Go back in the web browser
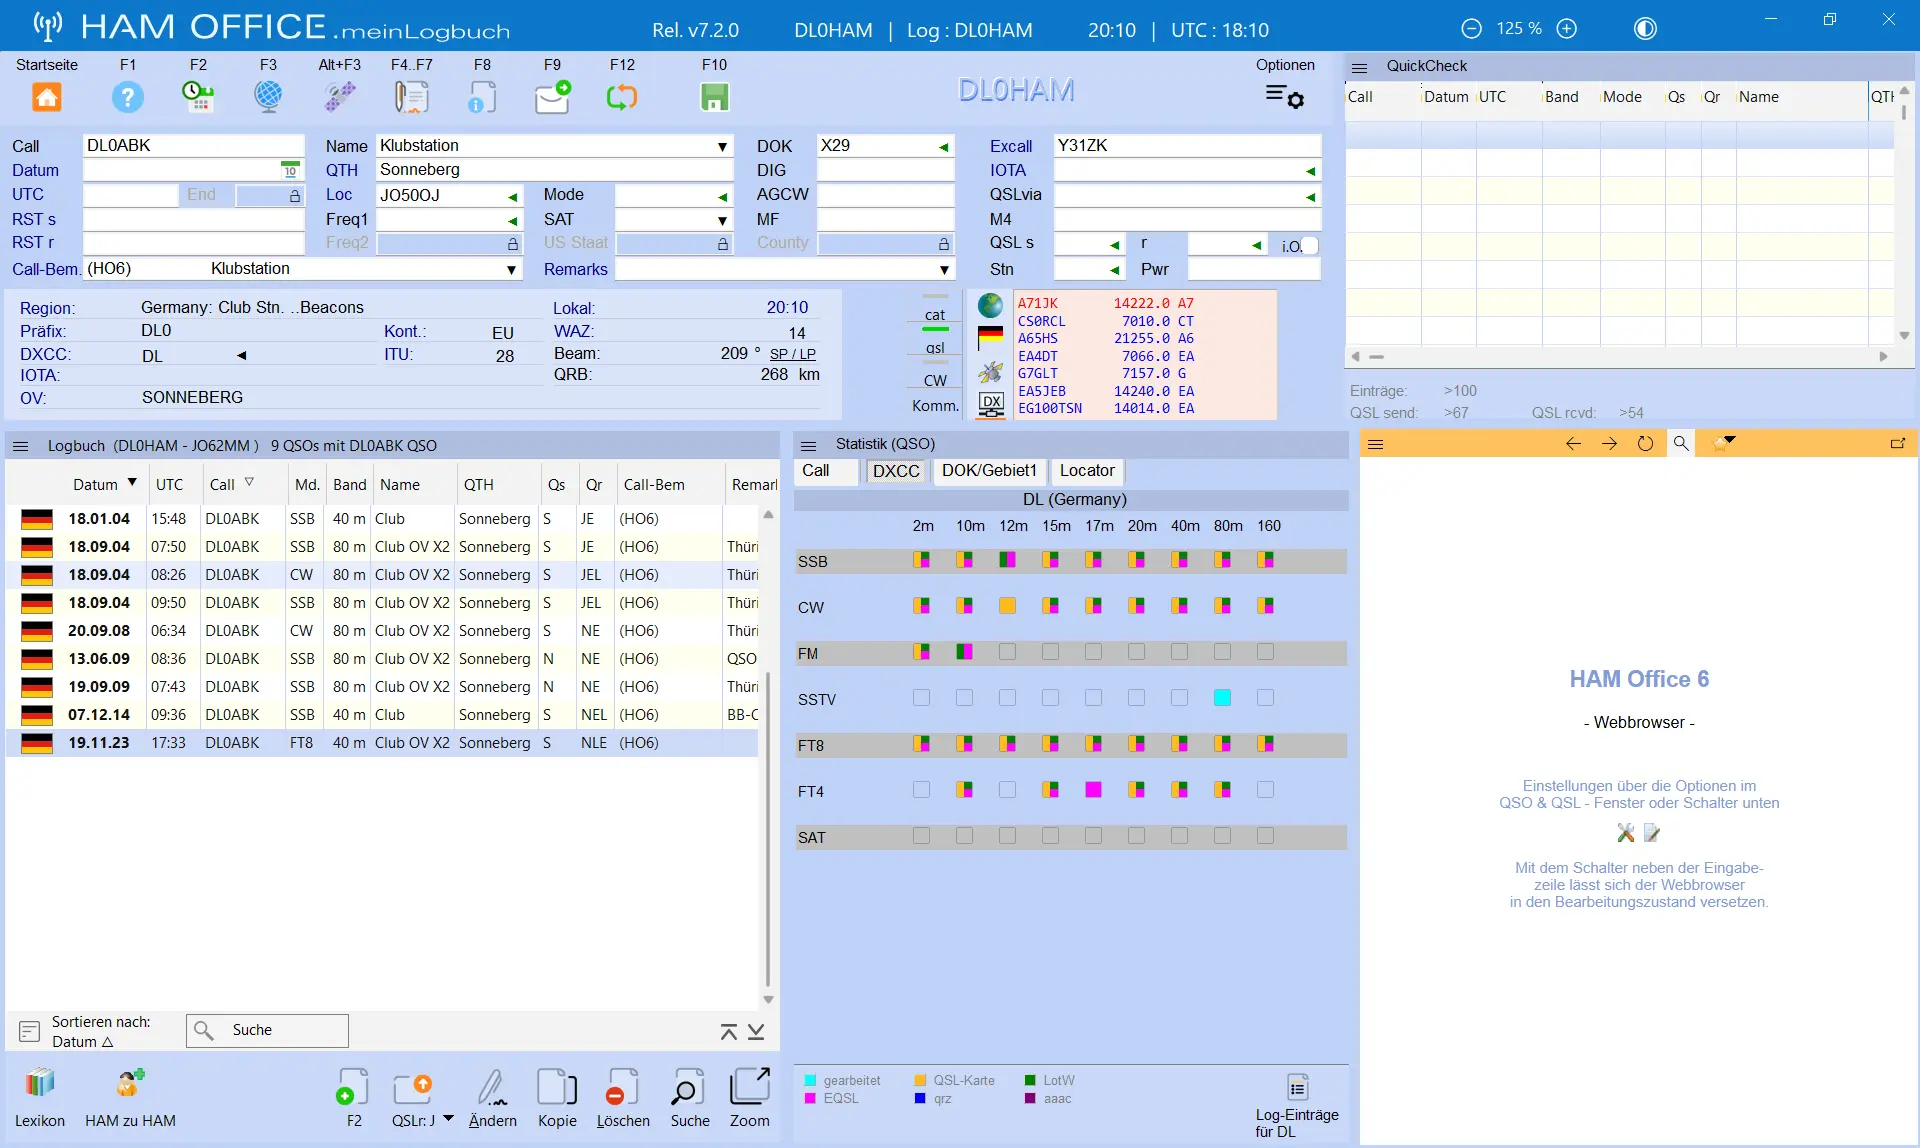This screenshot has width=1920, height=1148. click(1573, 443)
